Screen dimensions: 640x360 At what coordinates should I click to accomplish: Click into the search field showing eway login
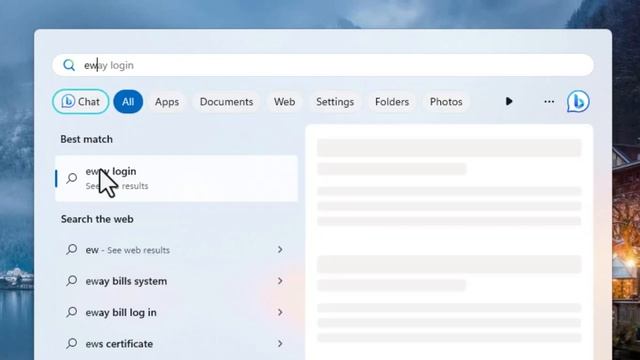click(x=323, y=65)
